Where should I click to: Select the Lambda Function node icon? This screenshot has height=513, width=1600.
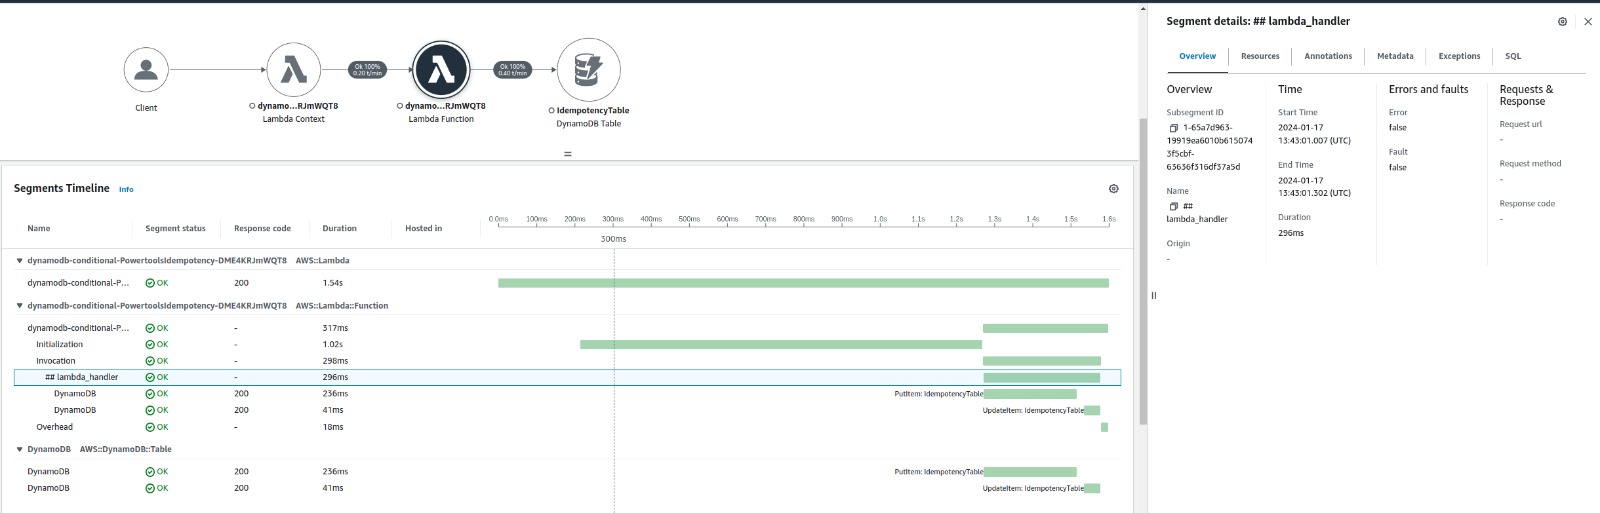pos(441,70)
